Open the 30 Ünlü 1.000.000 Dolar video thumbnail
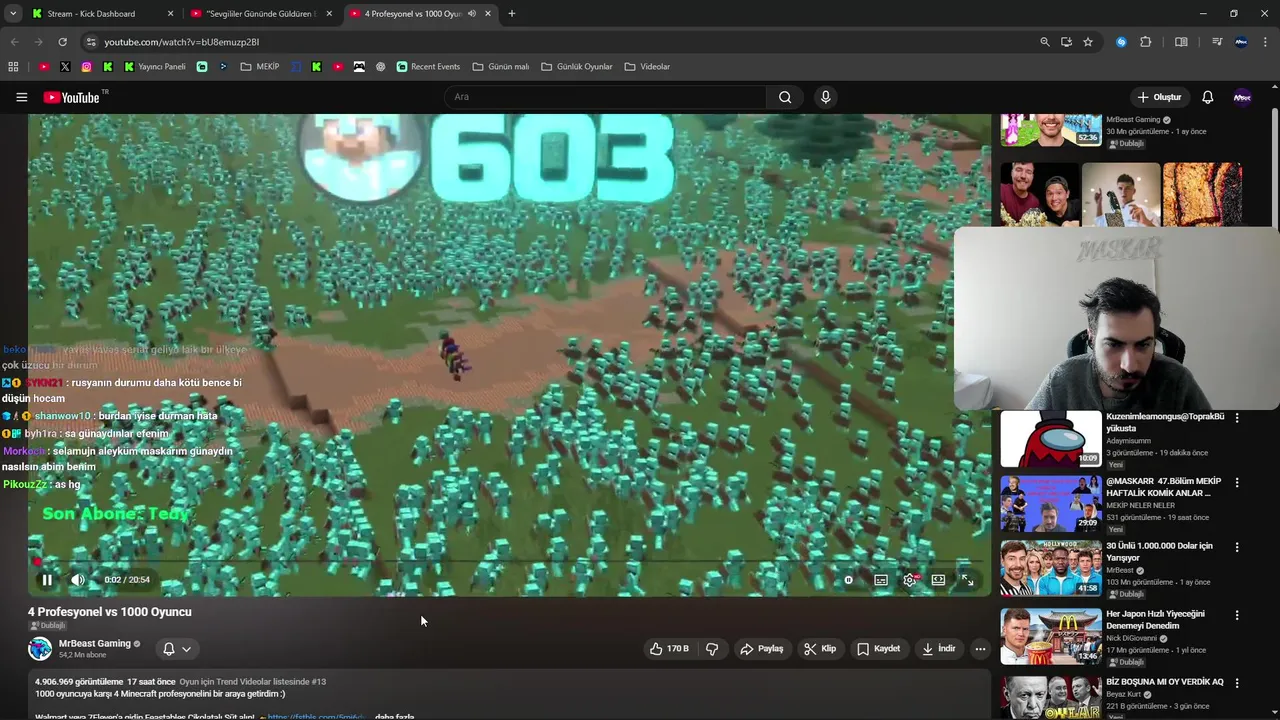 (1051, 570)
